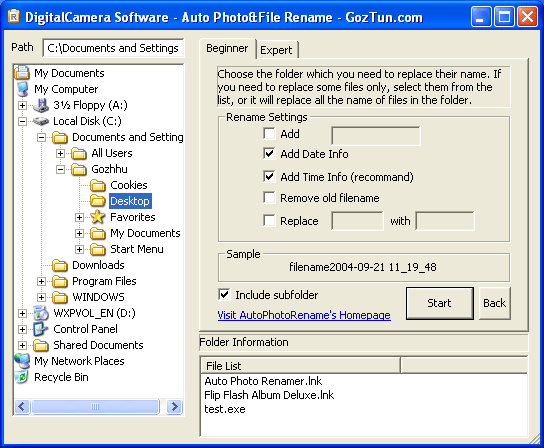This screenshot has height=448, width=544.
Task: Click the WXPVOL_EN (D:) CD drive icon
Action: tap(41, 313)
